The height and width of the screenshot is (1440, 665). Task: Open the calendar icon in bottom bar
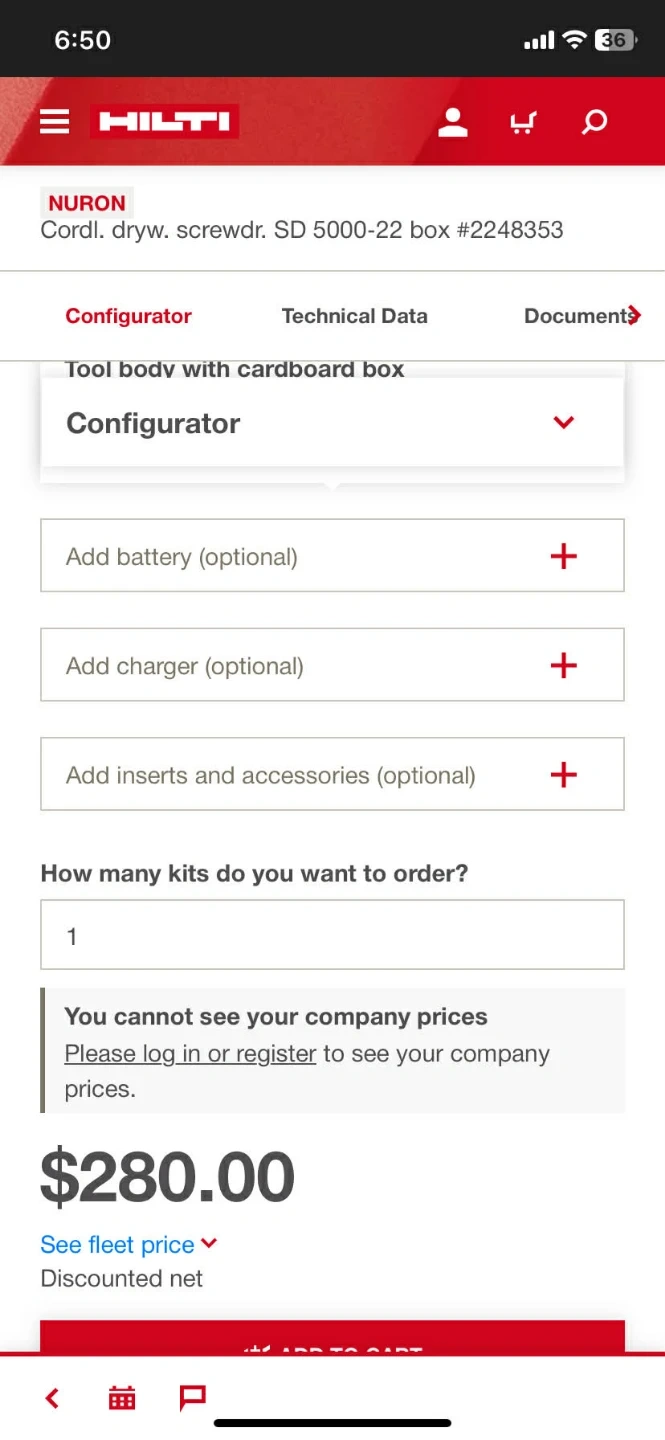click(122, 1398)
